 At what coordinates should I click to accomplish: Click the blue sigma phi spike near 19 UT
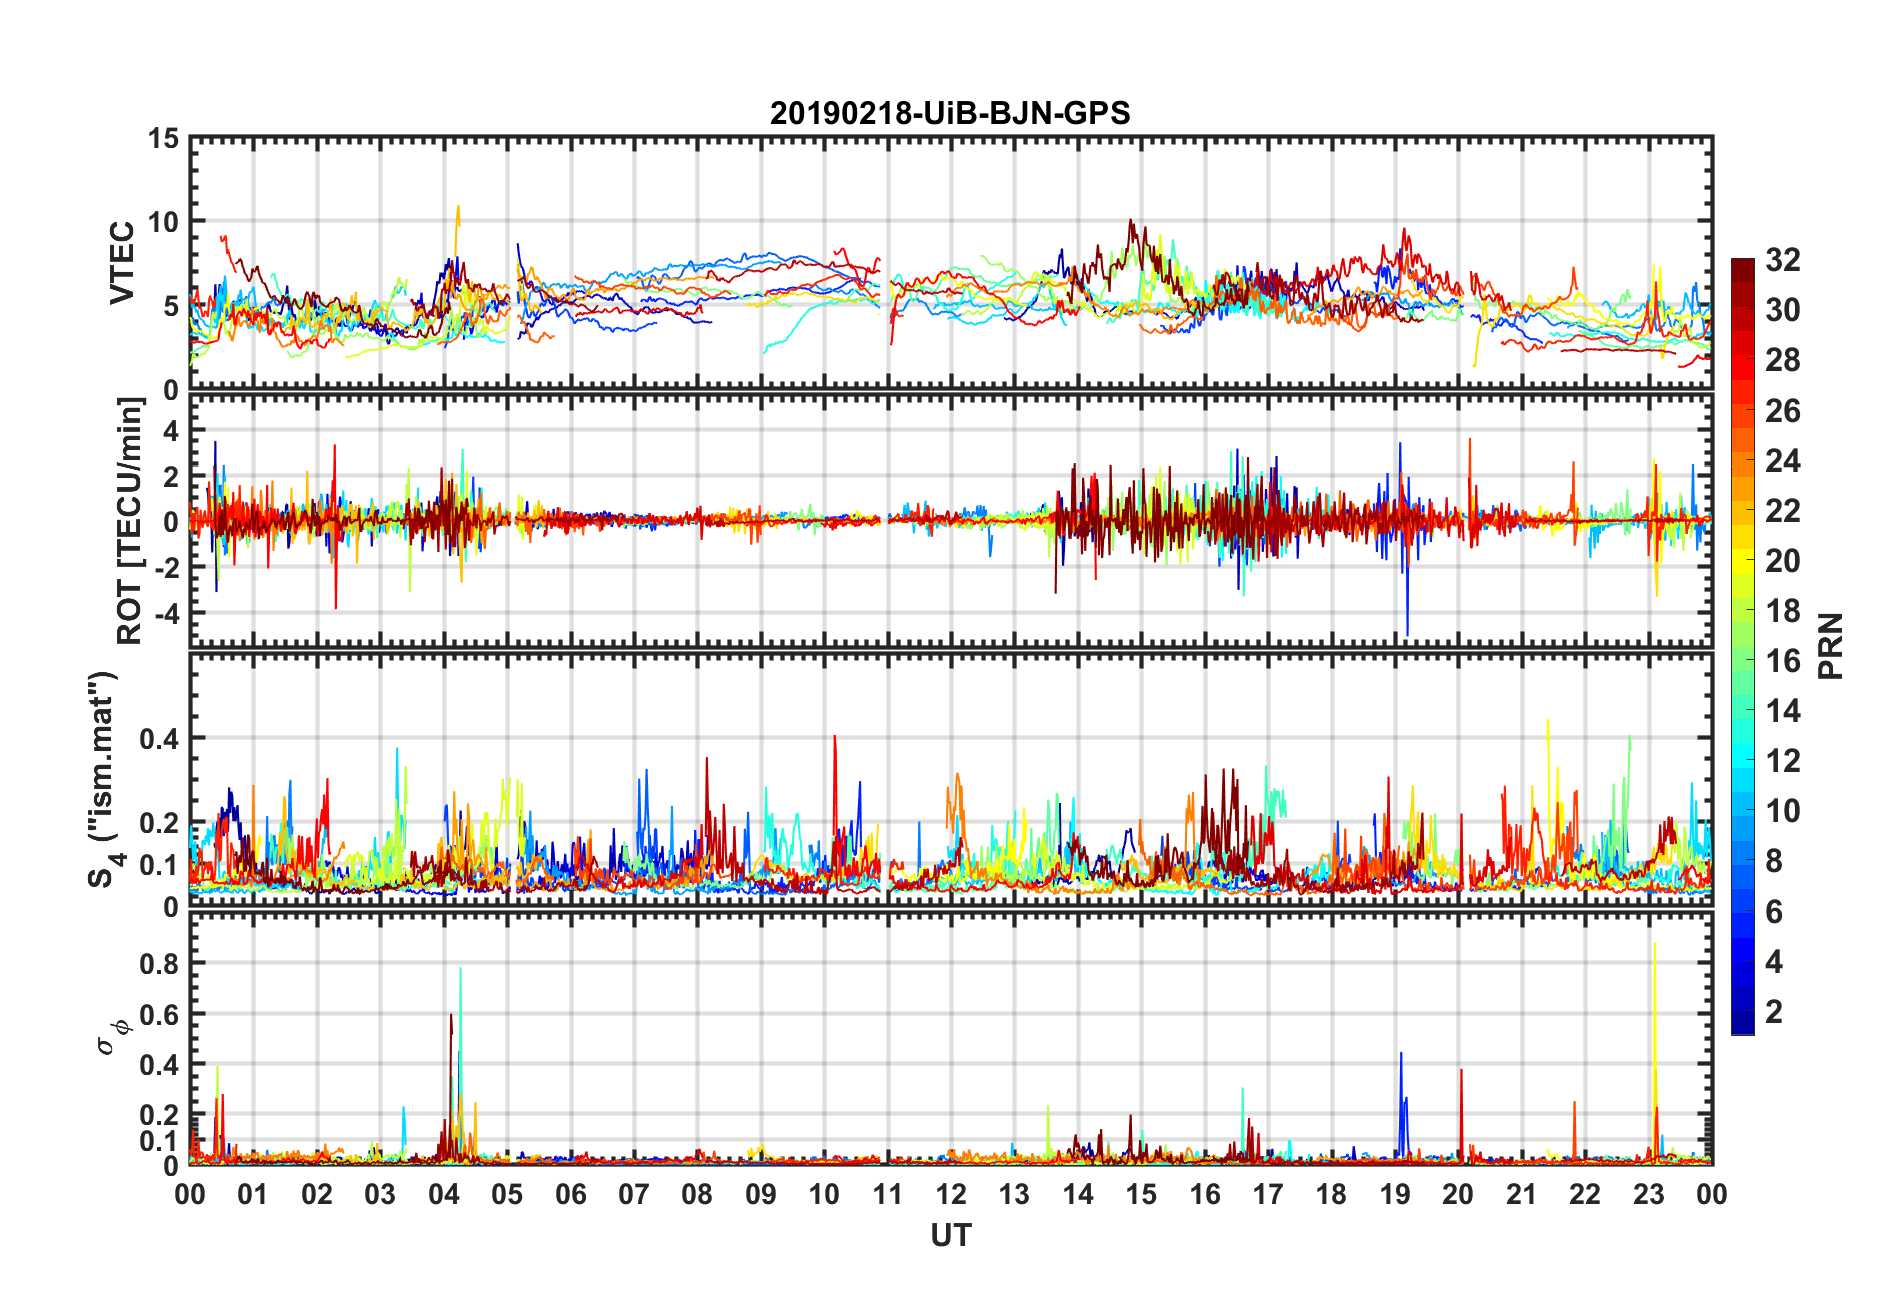pyautogui.click(x=1403, y=1105)
